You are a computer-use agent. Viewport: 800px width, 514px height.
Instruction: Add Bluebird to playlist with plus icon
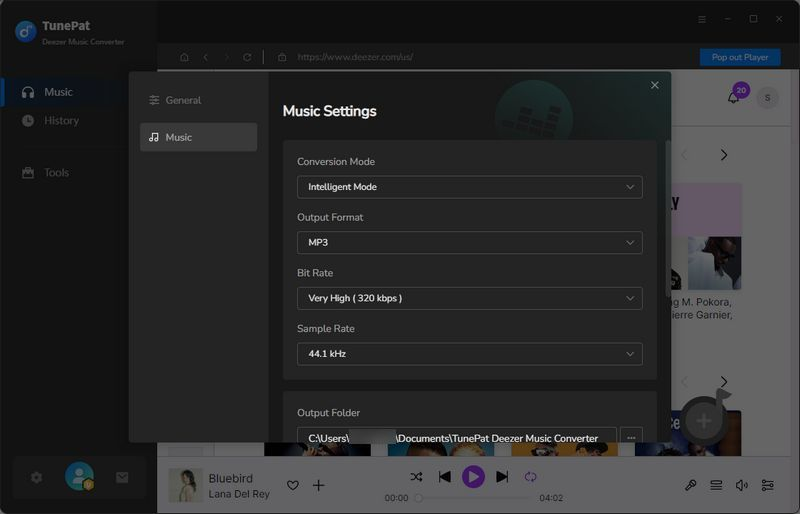click(x=318, y=485)
